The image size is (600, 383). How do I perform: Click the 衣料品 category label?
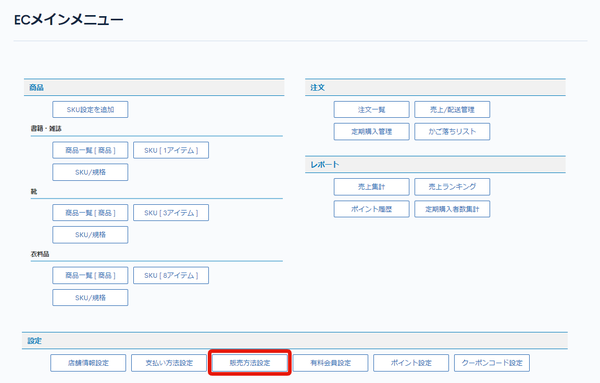pyautogui.click(x=40, y=254)
